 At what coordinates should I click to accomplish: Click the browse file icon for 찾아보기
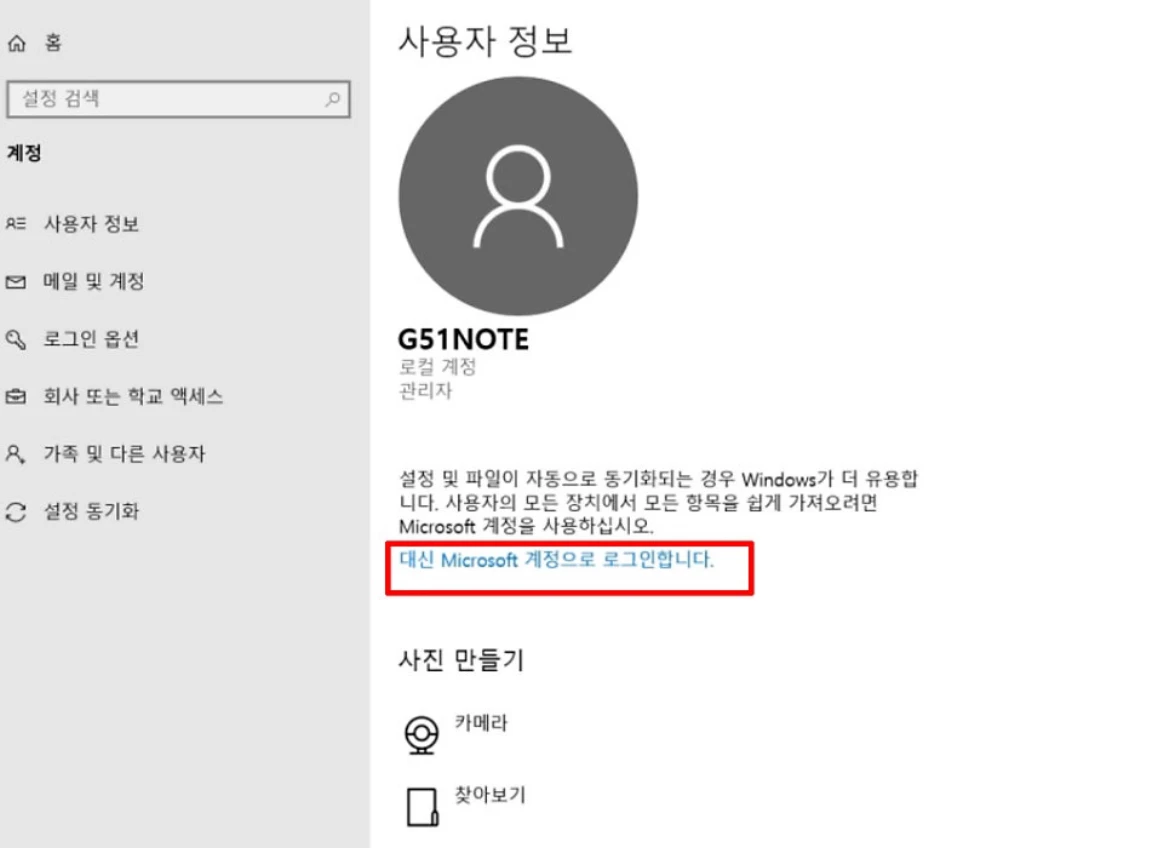click(x=422, y=807)
